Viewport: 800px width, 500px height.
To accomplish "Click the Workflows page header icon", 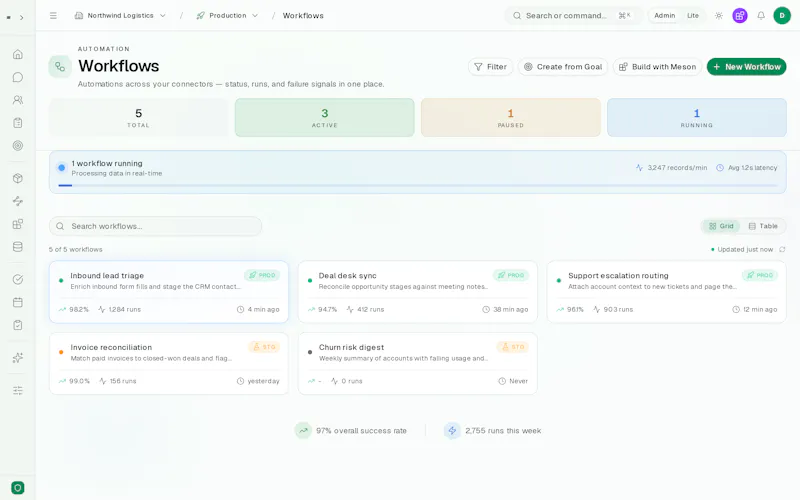I will [60, 67].
